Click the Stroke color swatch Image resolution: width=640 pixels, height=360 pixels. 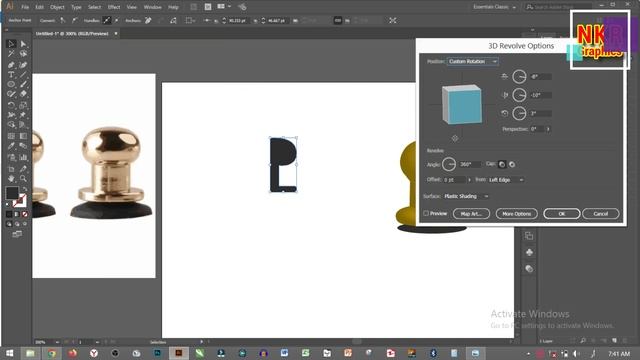[20, 201]
